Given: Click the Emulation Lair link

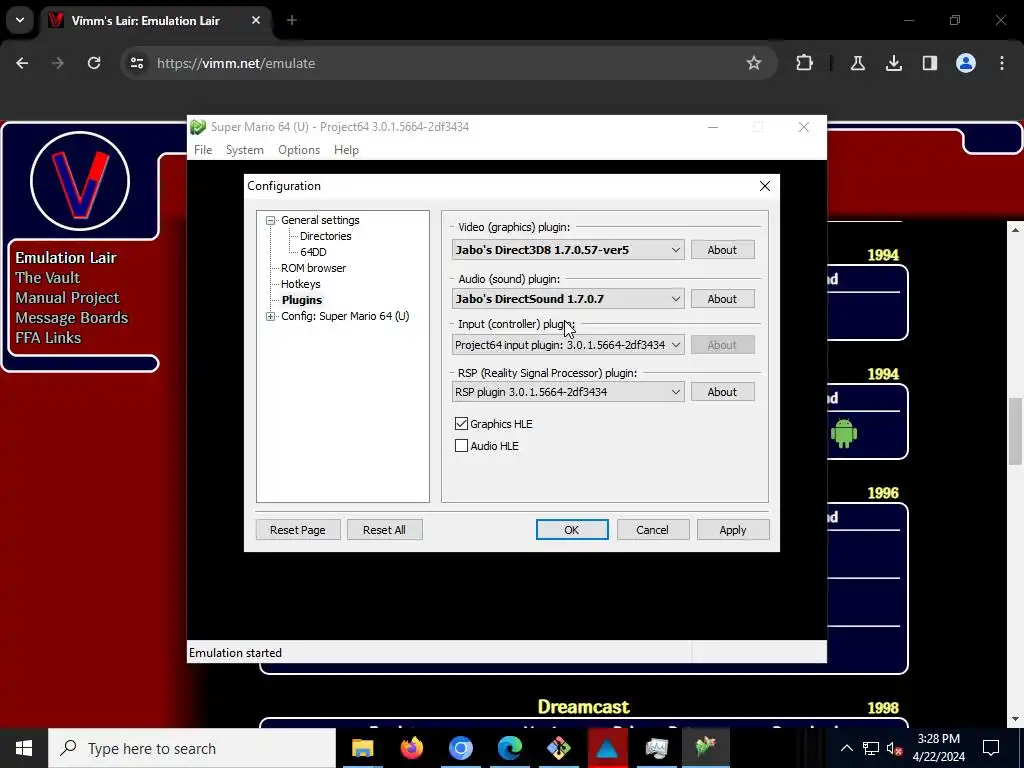Looking at the screenshot, I should pyautogui.click(x=66, y=258).
